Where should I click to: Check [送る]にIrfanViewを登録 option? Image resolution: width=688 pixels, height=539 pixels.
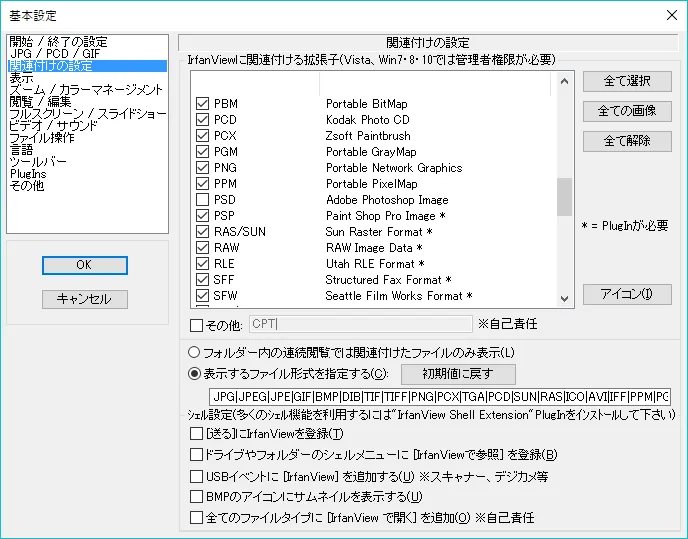click(x=196, y=434)
